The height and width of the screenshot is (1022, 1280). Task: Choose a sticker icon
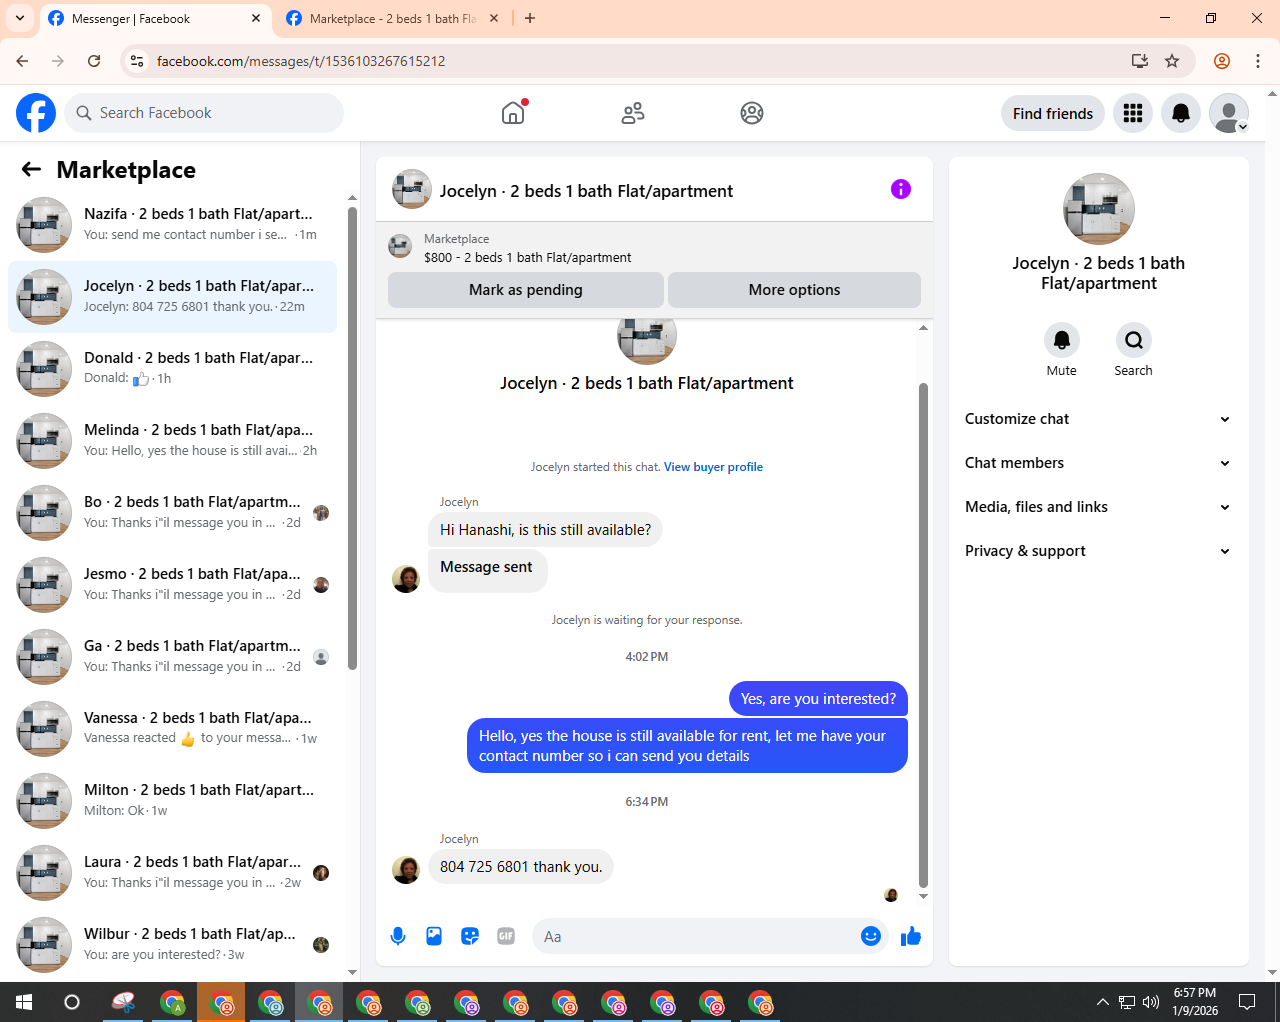[x=470, y=936]
